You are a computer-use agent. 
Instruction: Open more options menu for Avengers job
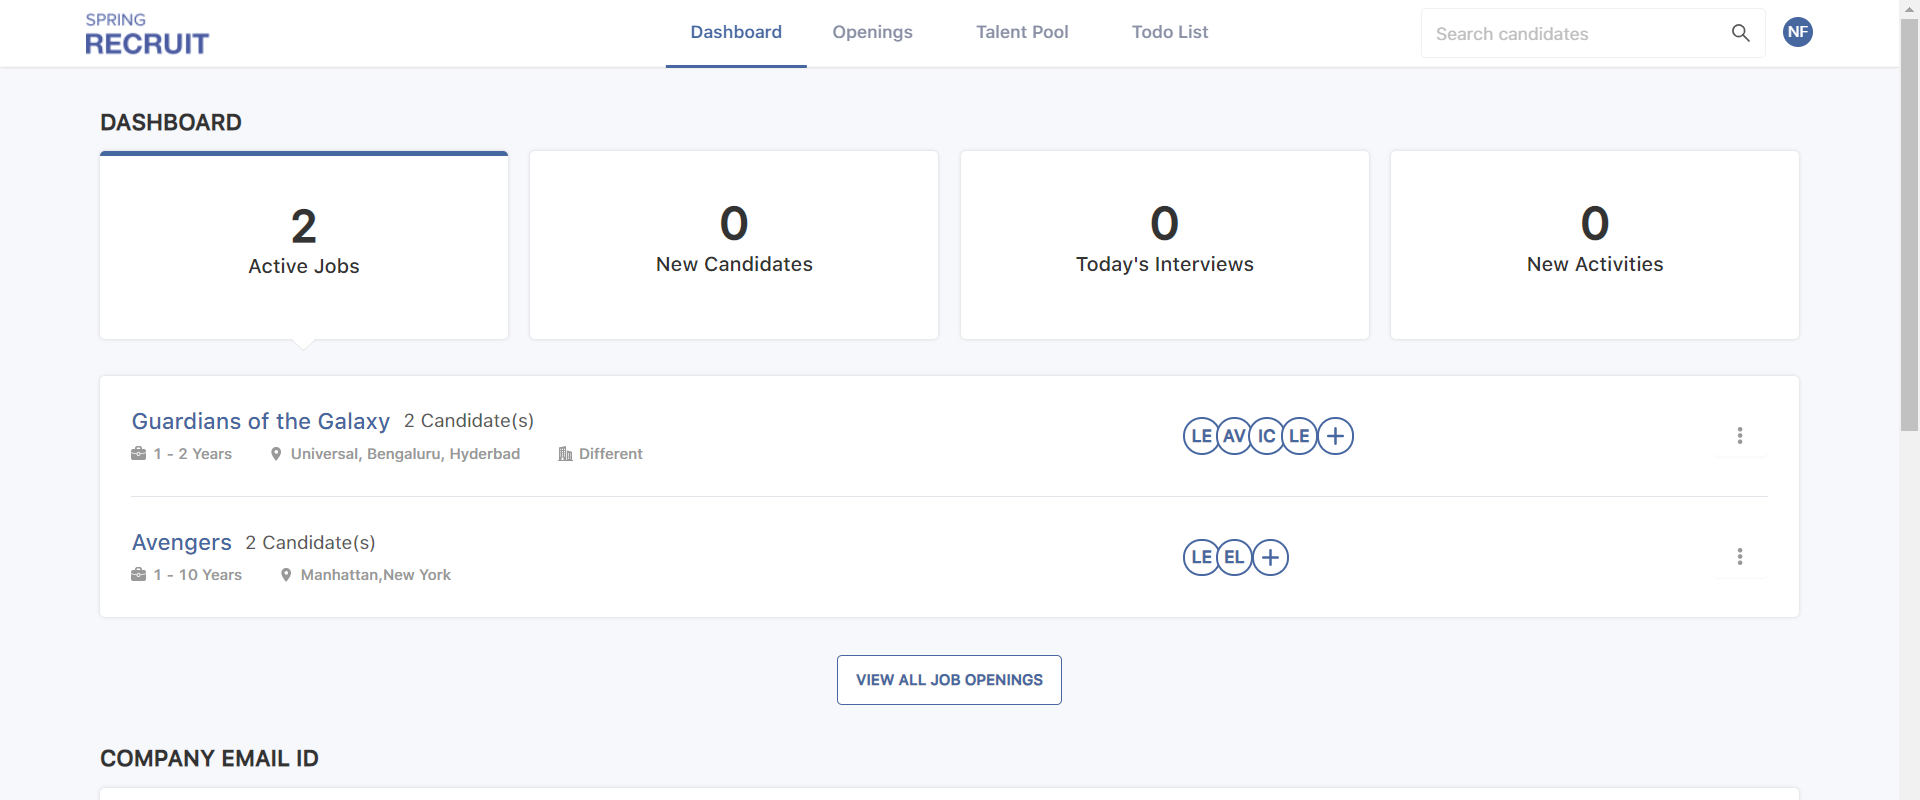pos(1739,557)
